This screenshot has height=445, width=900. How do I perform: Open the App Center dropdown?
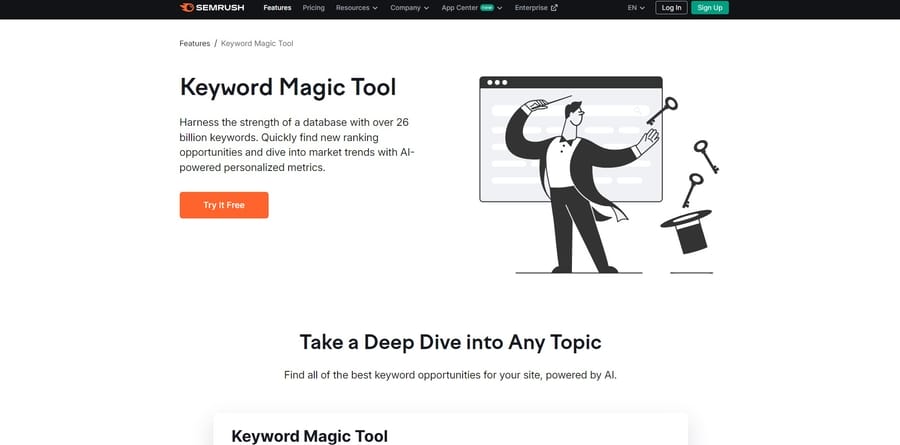pyautogui.click(x=472, y=7)
